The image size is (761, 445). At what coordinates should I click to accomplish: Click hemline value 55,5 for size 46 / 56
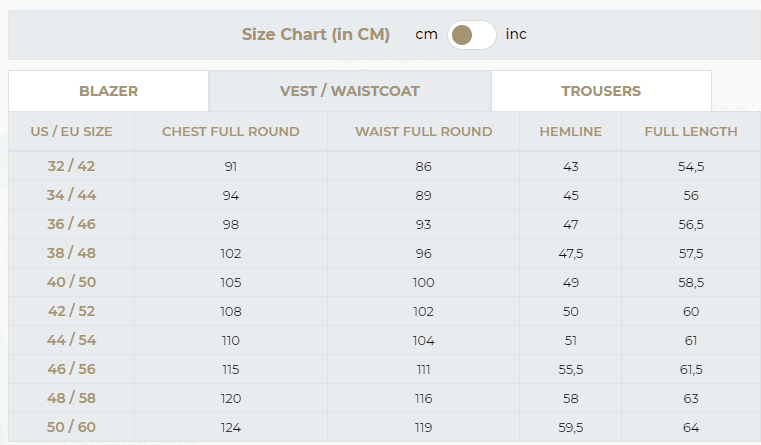pyautogui.click(x=571, y=370)
